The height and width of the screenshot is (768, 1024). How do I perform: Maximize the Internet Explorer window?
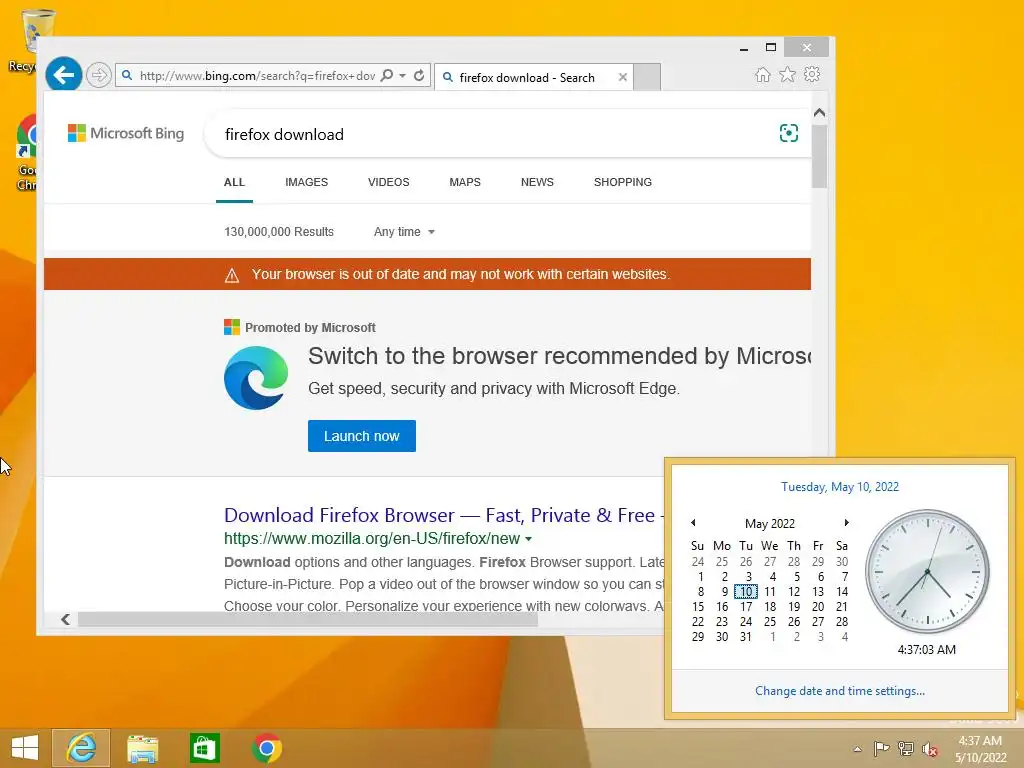[771, 47]
